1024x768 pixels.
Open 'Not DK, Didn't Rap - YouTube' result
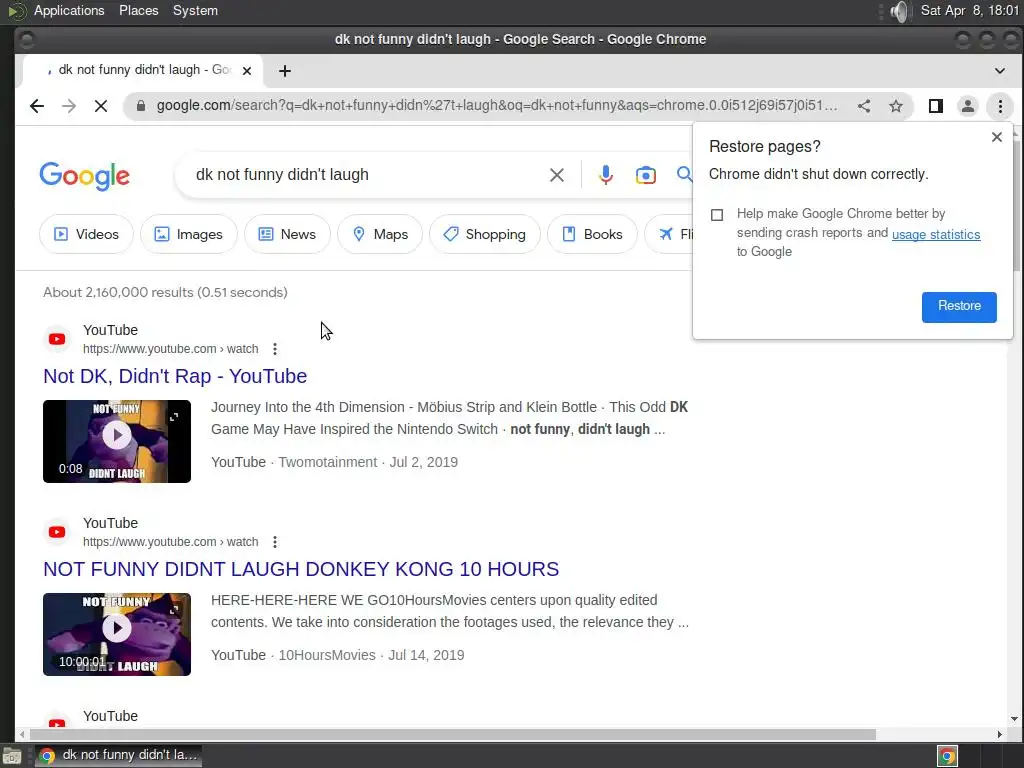[x=175, y=376]
